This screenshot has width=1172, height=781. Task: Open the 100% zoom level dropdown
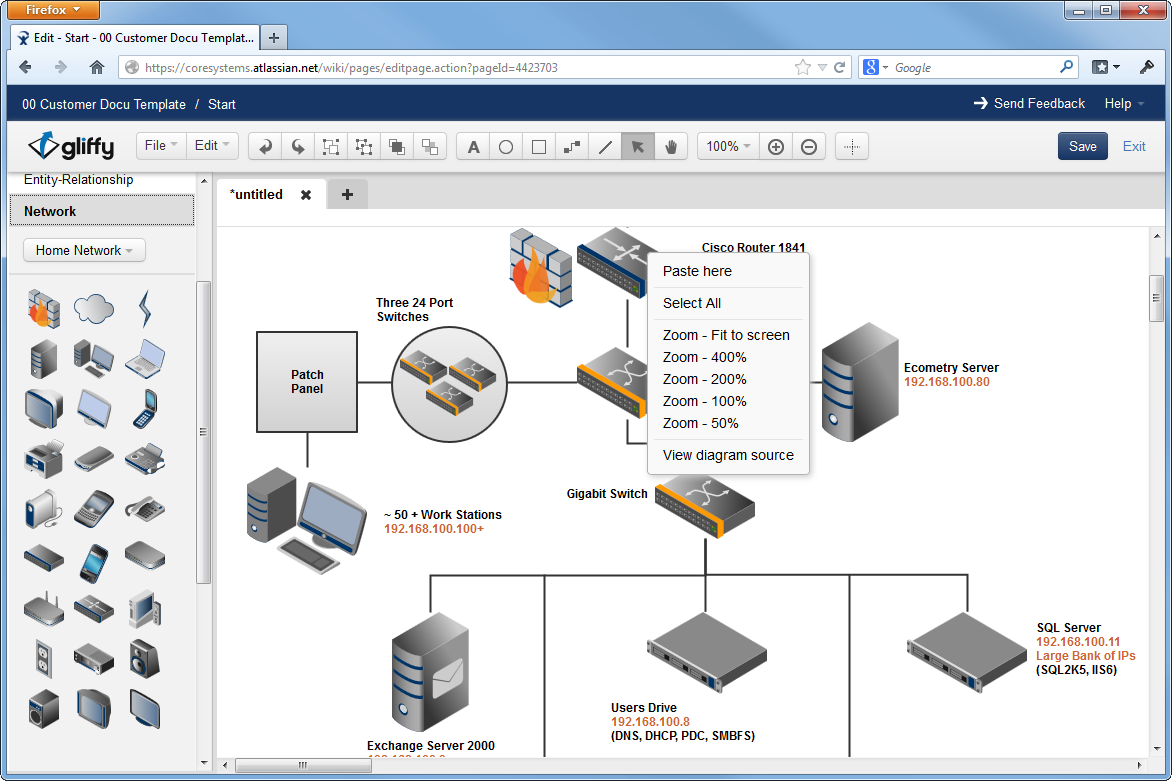tap(728, 146)
